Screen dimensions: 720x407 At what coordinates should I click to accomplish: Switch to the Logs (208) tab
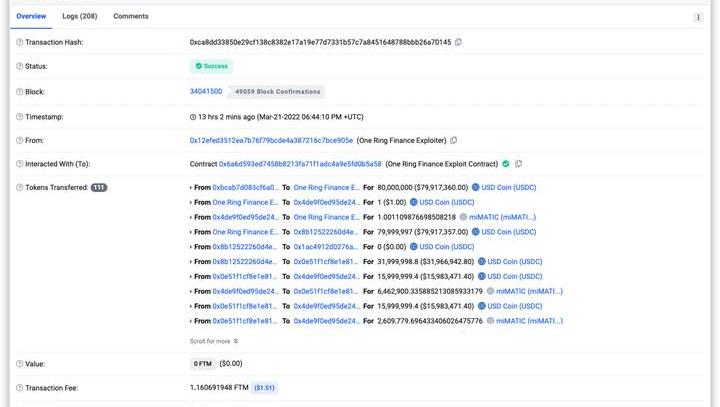[79, 17]
